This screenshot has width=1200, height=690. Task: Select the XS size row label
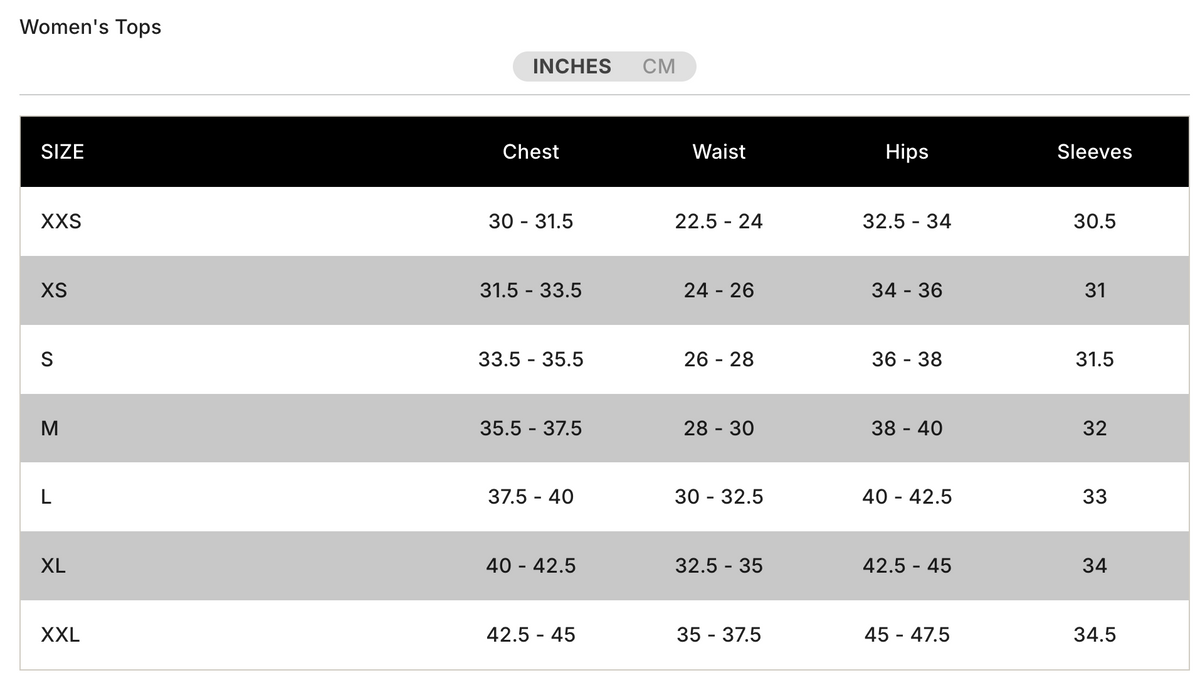click(54, 290)
